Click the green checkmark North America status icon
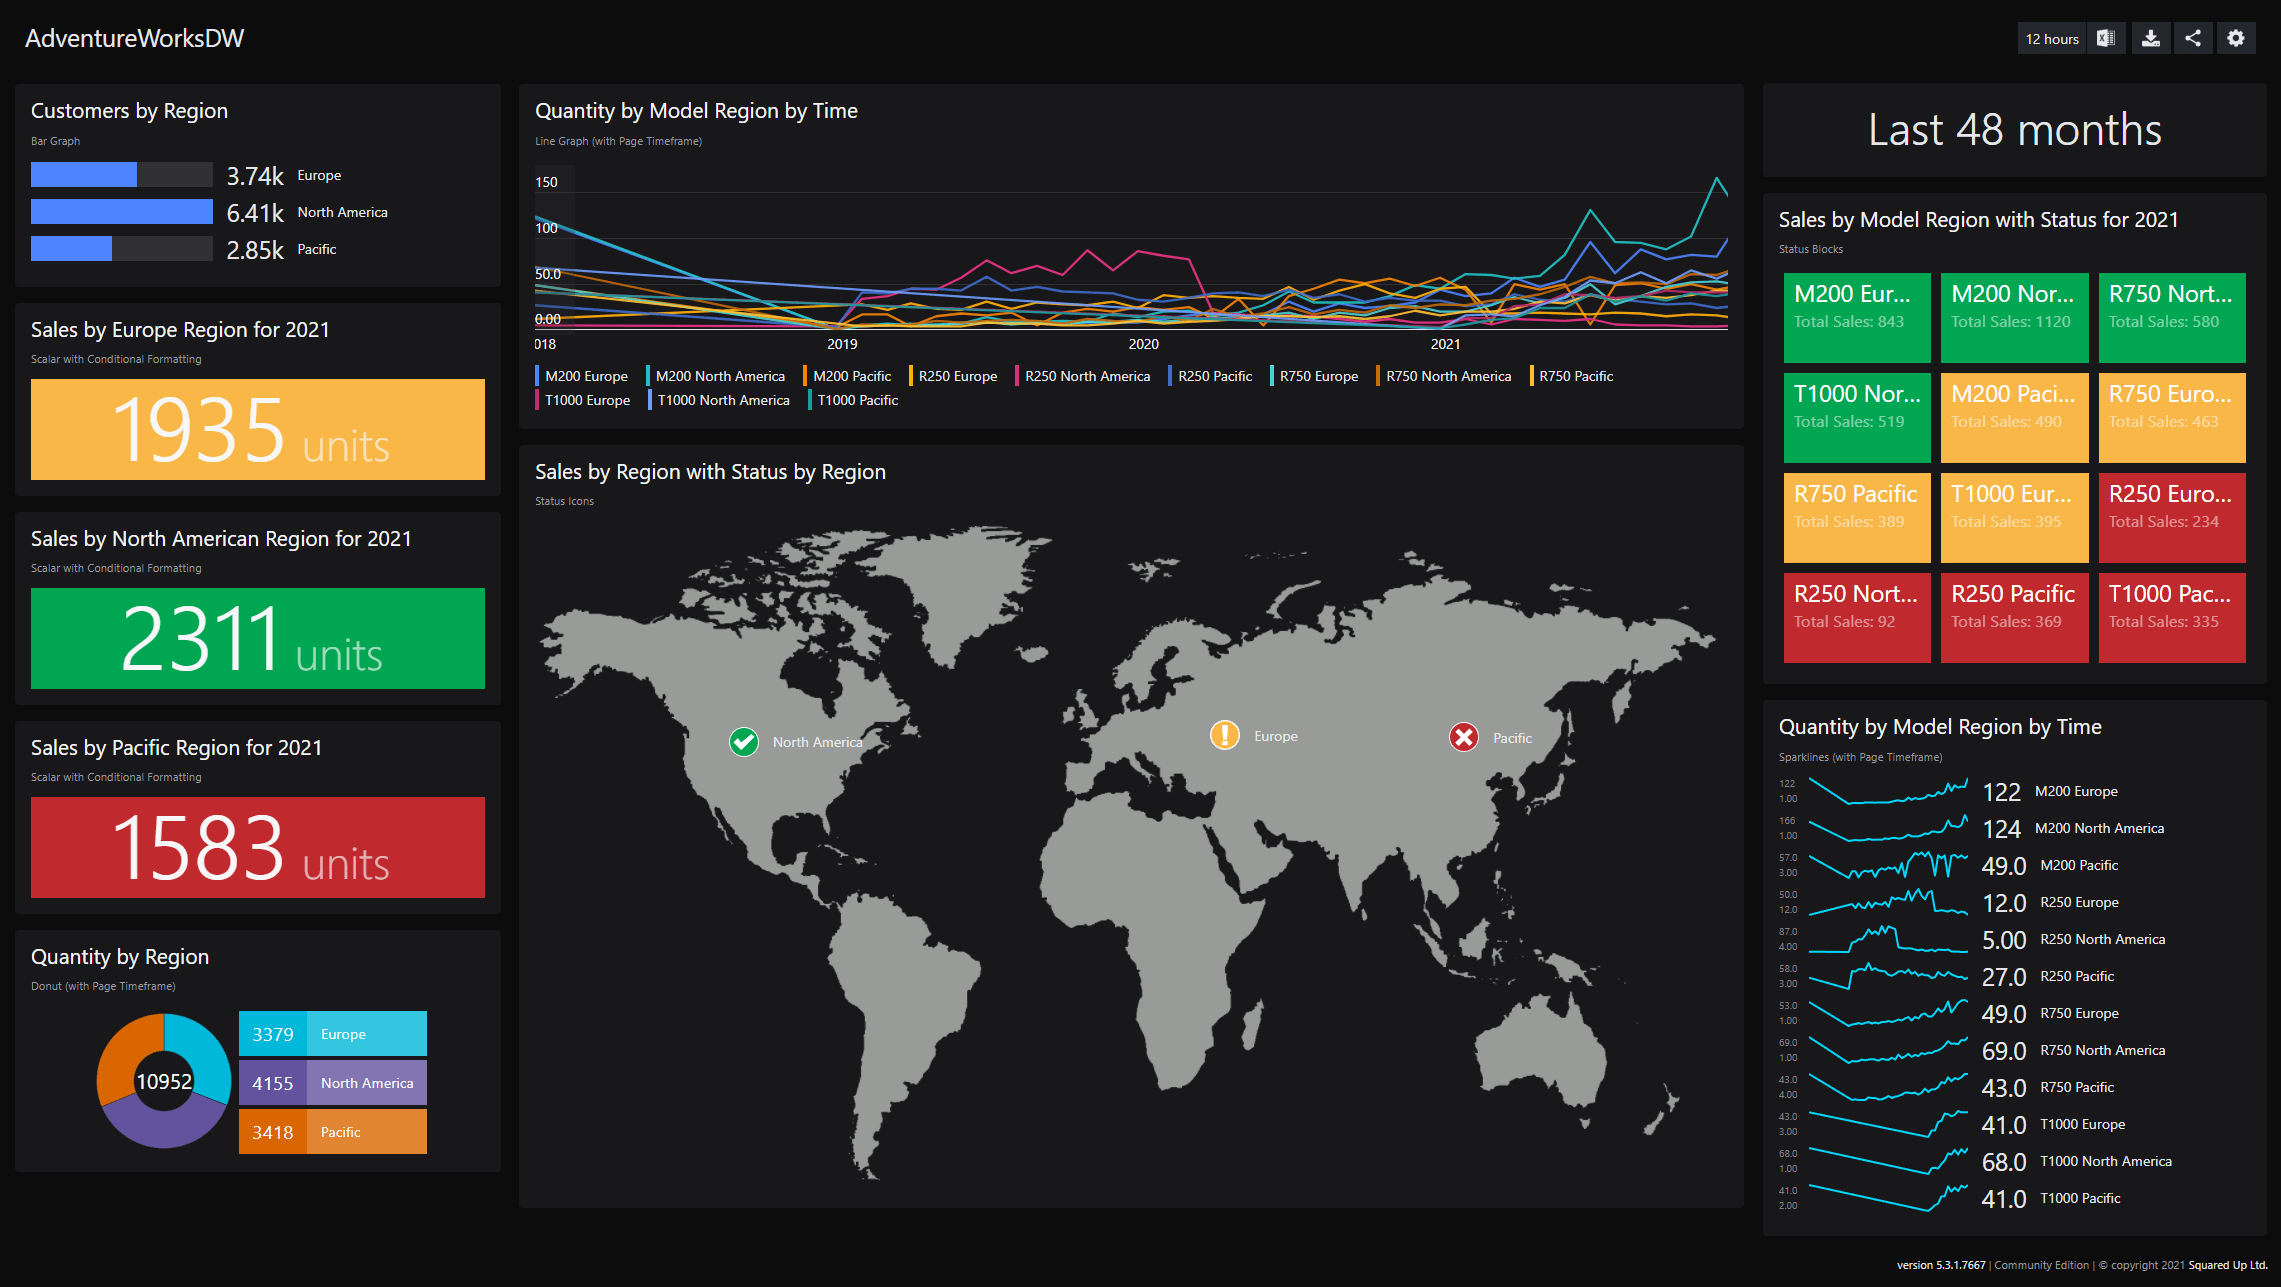2281x1287 pixels. tap(743, 742)
